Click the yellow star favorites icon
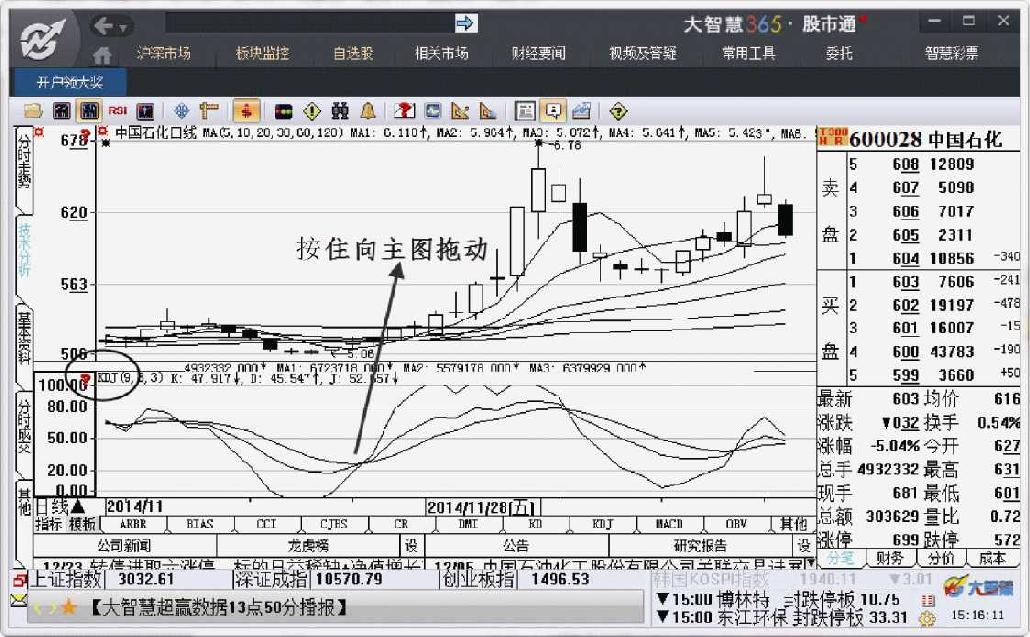This screenshot has width=1030, height=637. 69,607
